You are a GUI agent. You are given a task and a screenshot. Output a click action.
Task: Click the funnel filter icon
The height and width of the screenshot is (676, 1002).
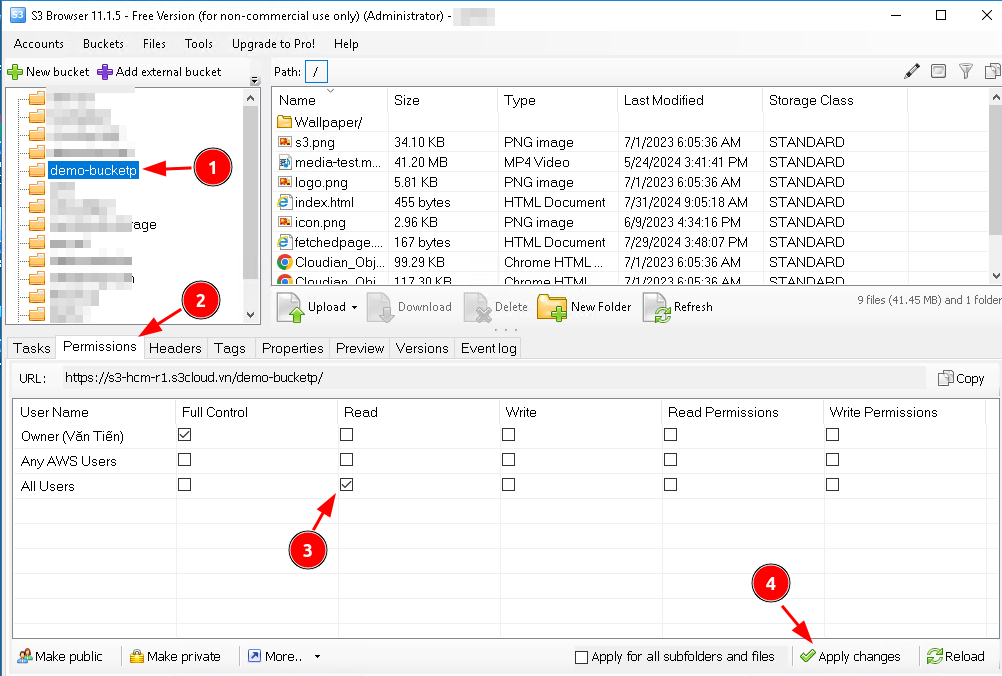click(965, 71)
